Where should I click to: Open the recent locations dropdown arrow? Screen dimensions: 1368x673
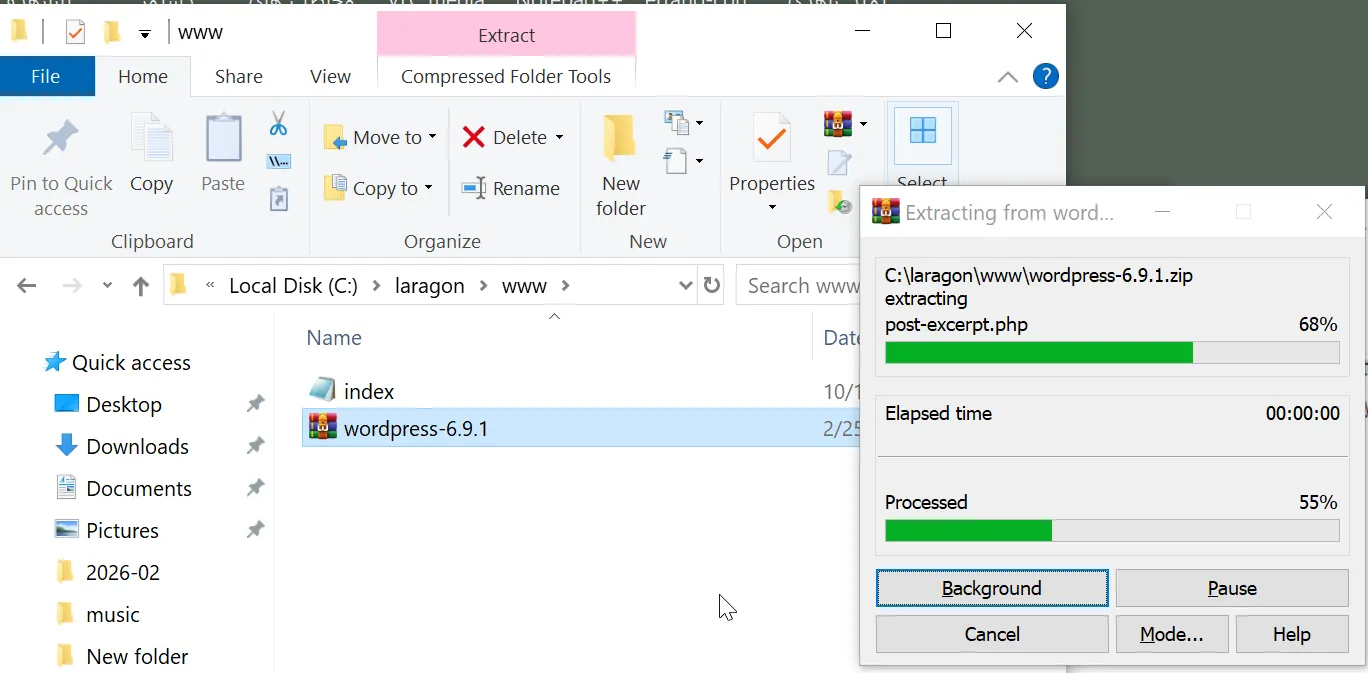(107, 286)
